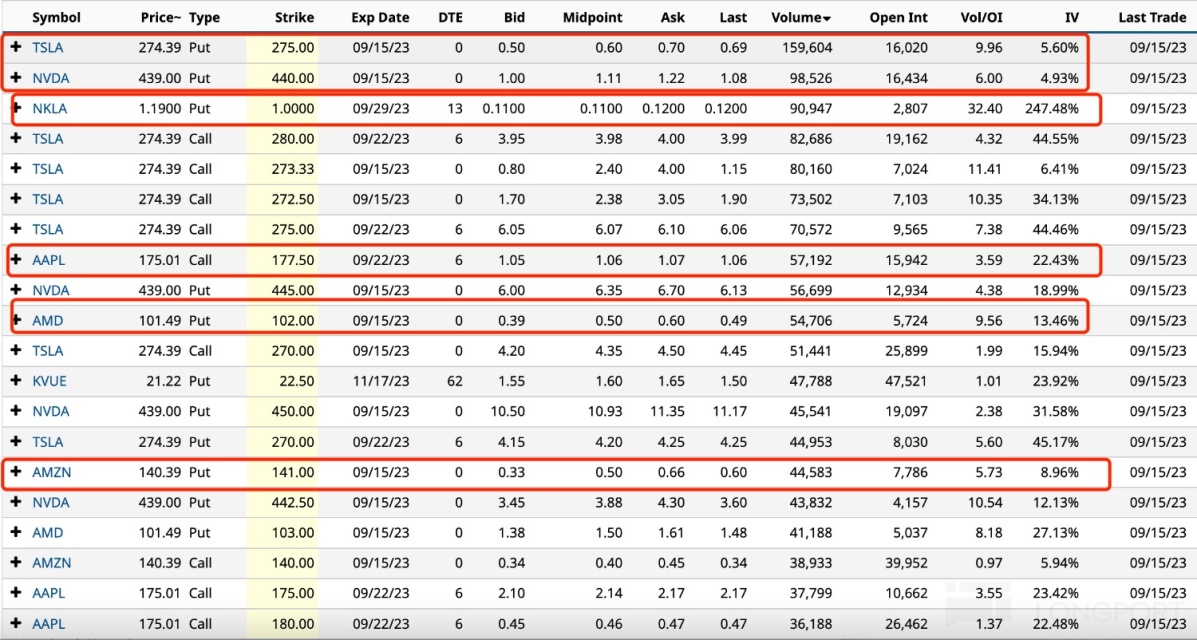Open the AAPL link in the 177.50 Call row

tap(48, 260)
